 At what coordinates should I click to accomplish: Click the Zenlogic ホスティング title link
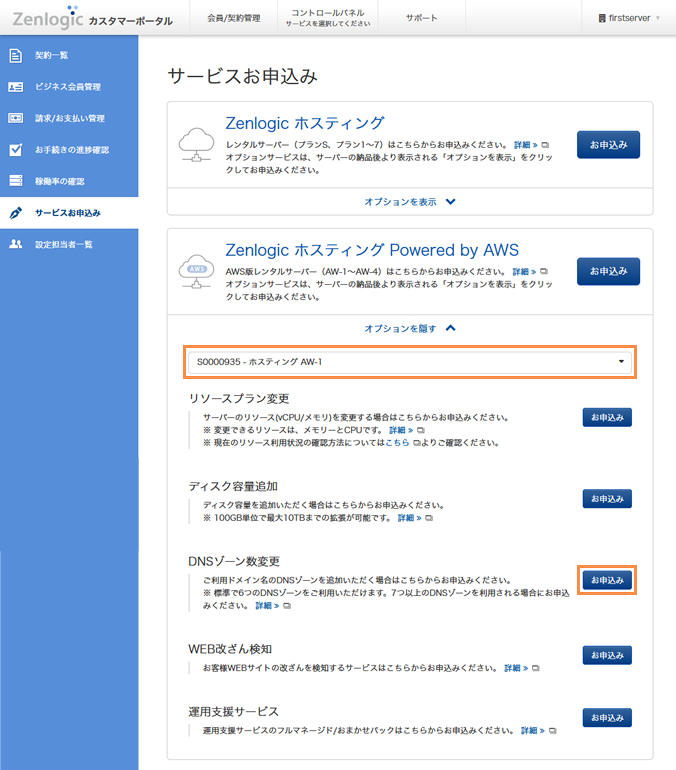click(x=305, y=123)
